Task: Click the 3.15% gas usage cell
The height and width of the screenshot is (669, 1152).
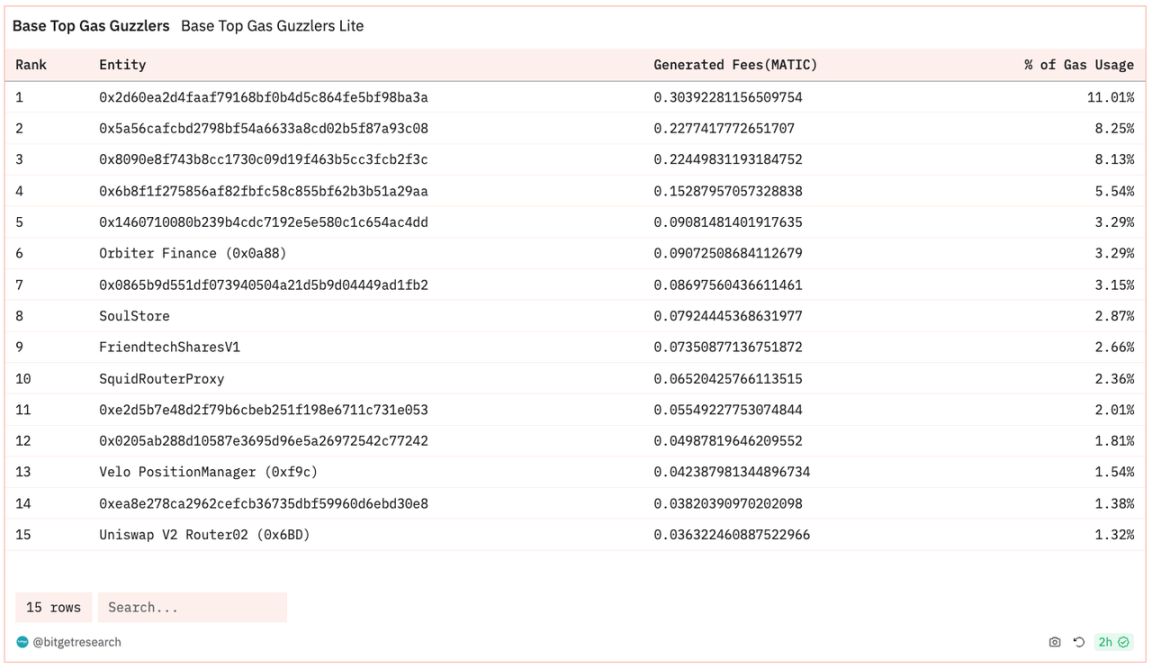Action: 1115,285
